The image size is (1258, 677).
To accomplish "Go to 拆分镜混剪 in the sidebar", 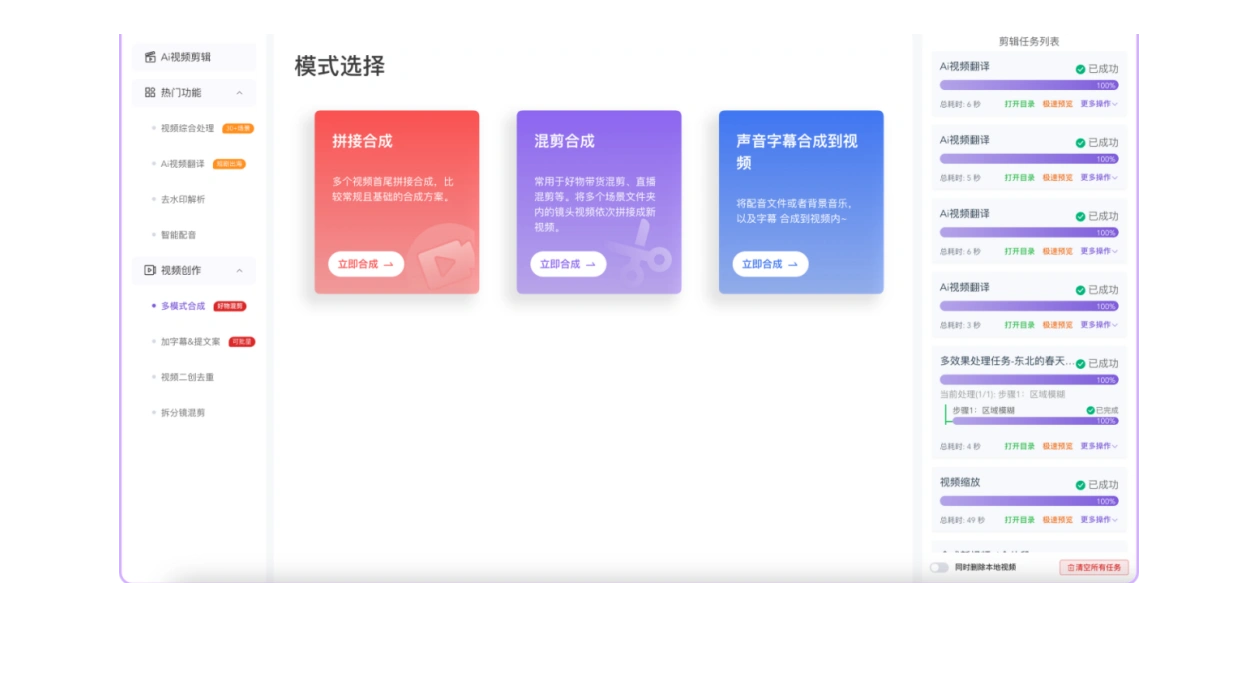I will 183,412.
